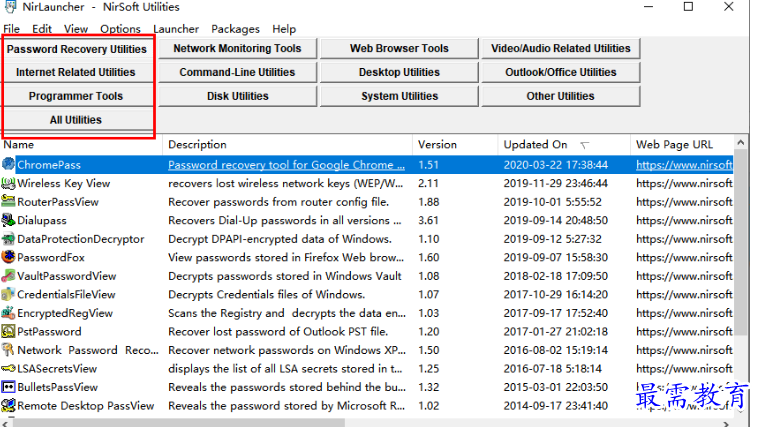Click "Recover lost password of Outlook PST file."
Image resolution: width=757 pixels, height=427 pixels.
(278, 331)
